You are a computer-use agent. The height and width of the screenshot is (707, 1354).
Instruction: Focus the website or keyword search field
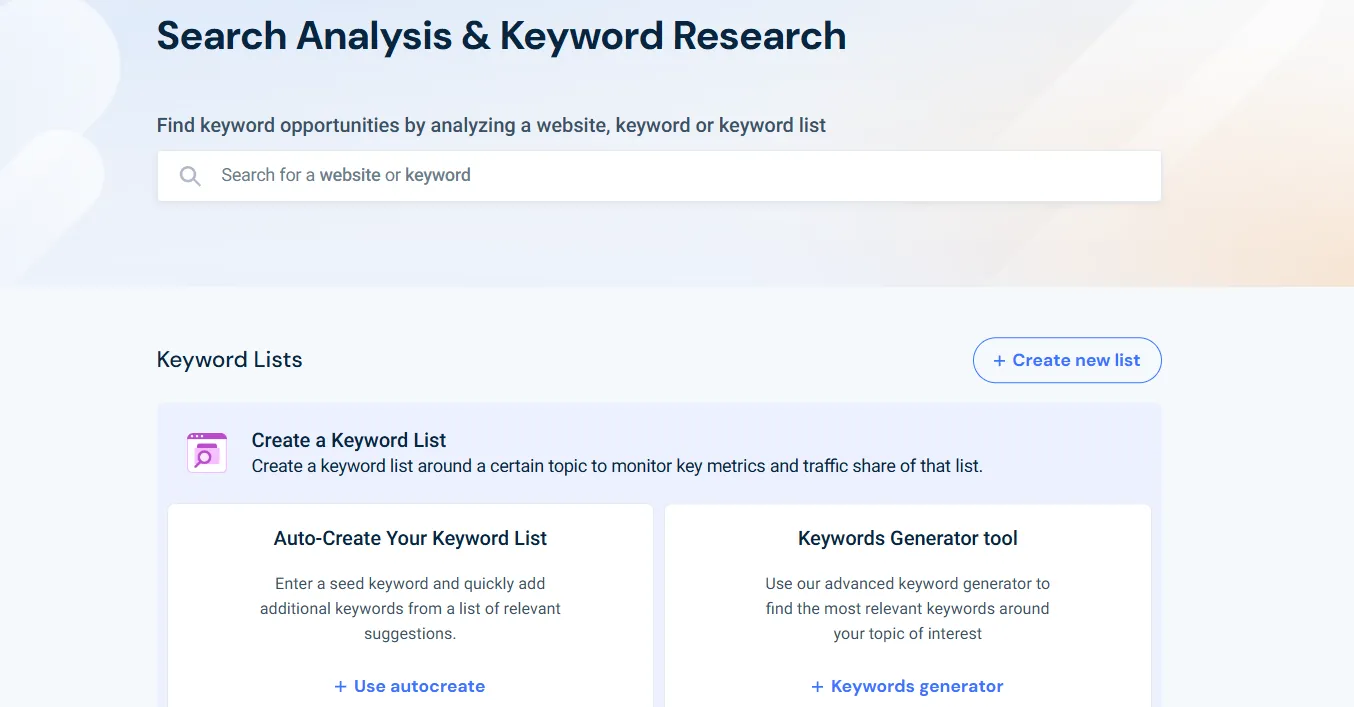click(x=680, y=176)
